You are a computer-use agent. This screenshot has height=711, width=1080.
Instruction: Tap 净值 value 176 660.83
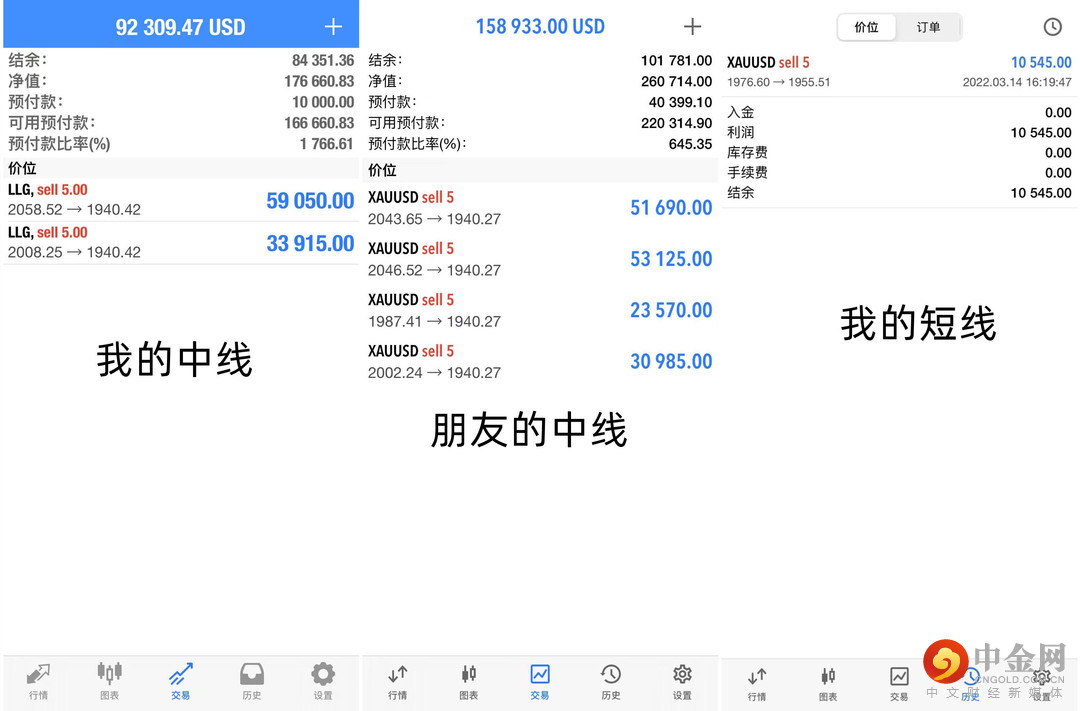pos(319,81)
